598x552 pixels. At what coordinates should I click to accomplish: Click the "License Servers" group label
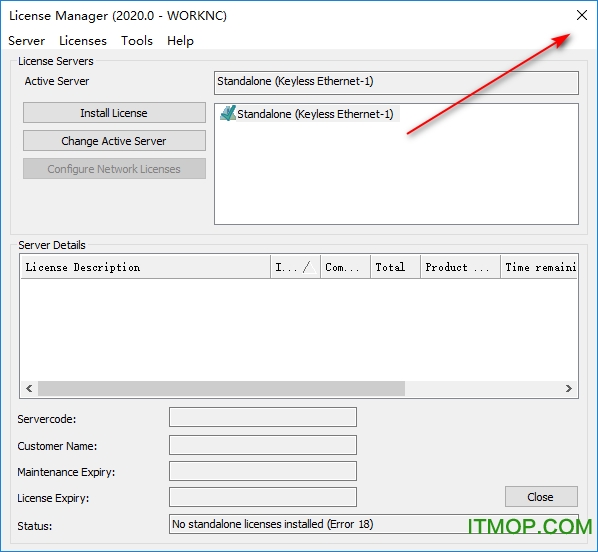click(56, 61)
